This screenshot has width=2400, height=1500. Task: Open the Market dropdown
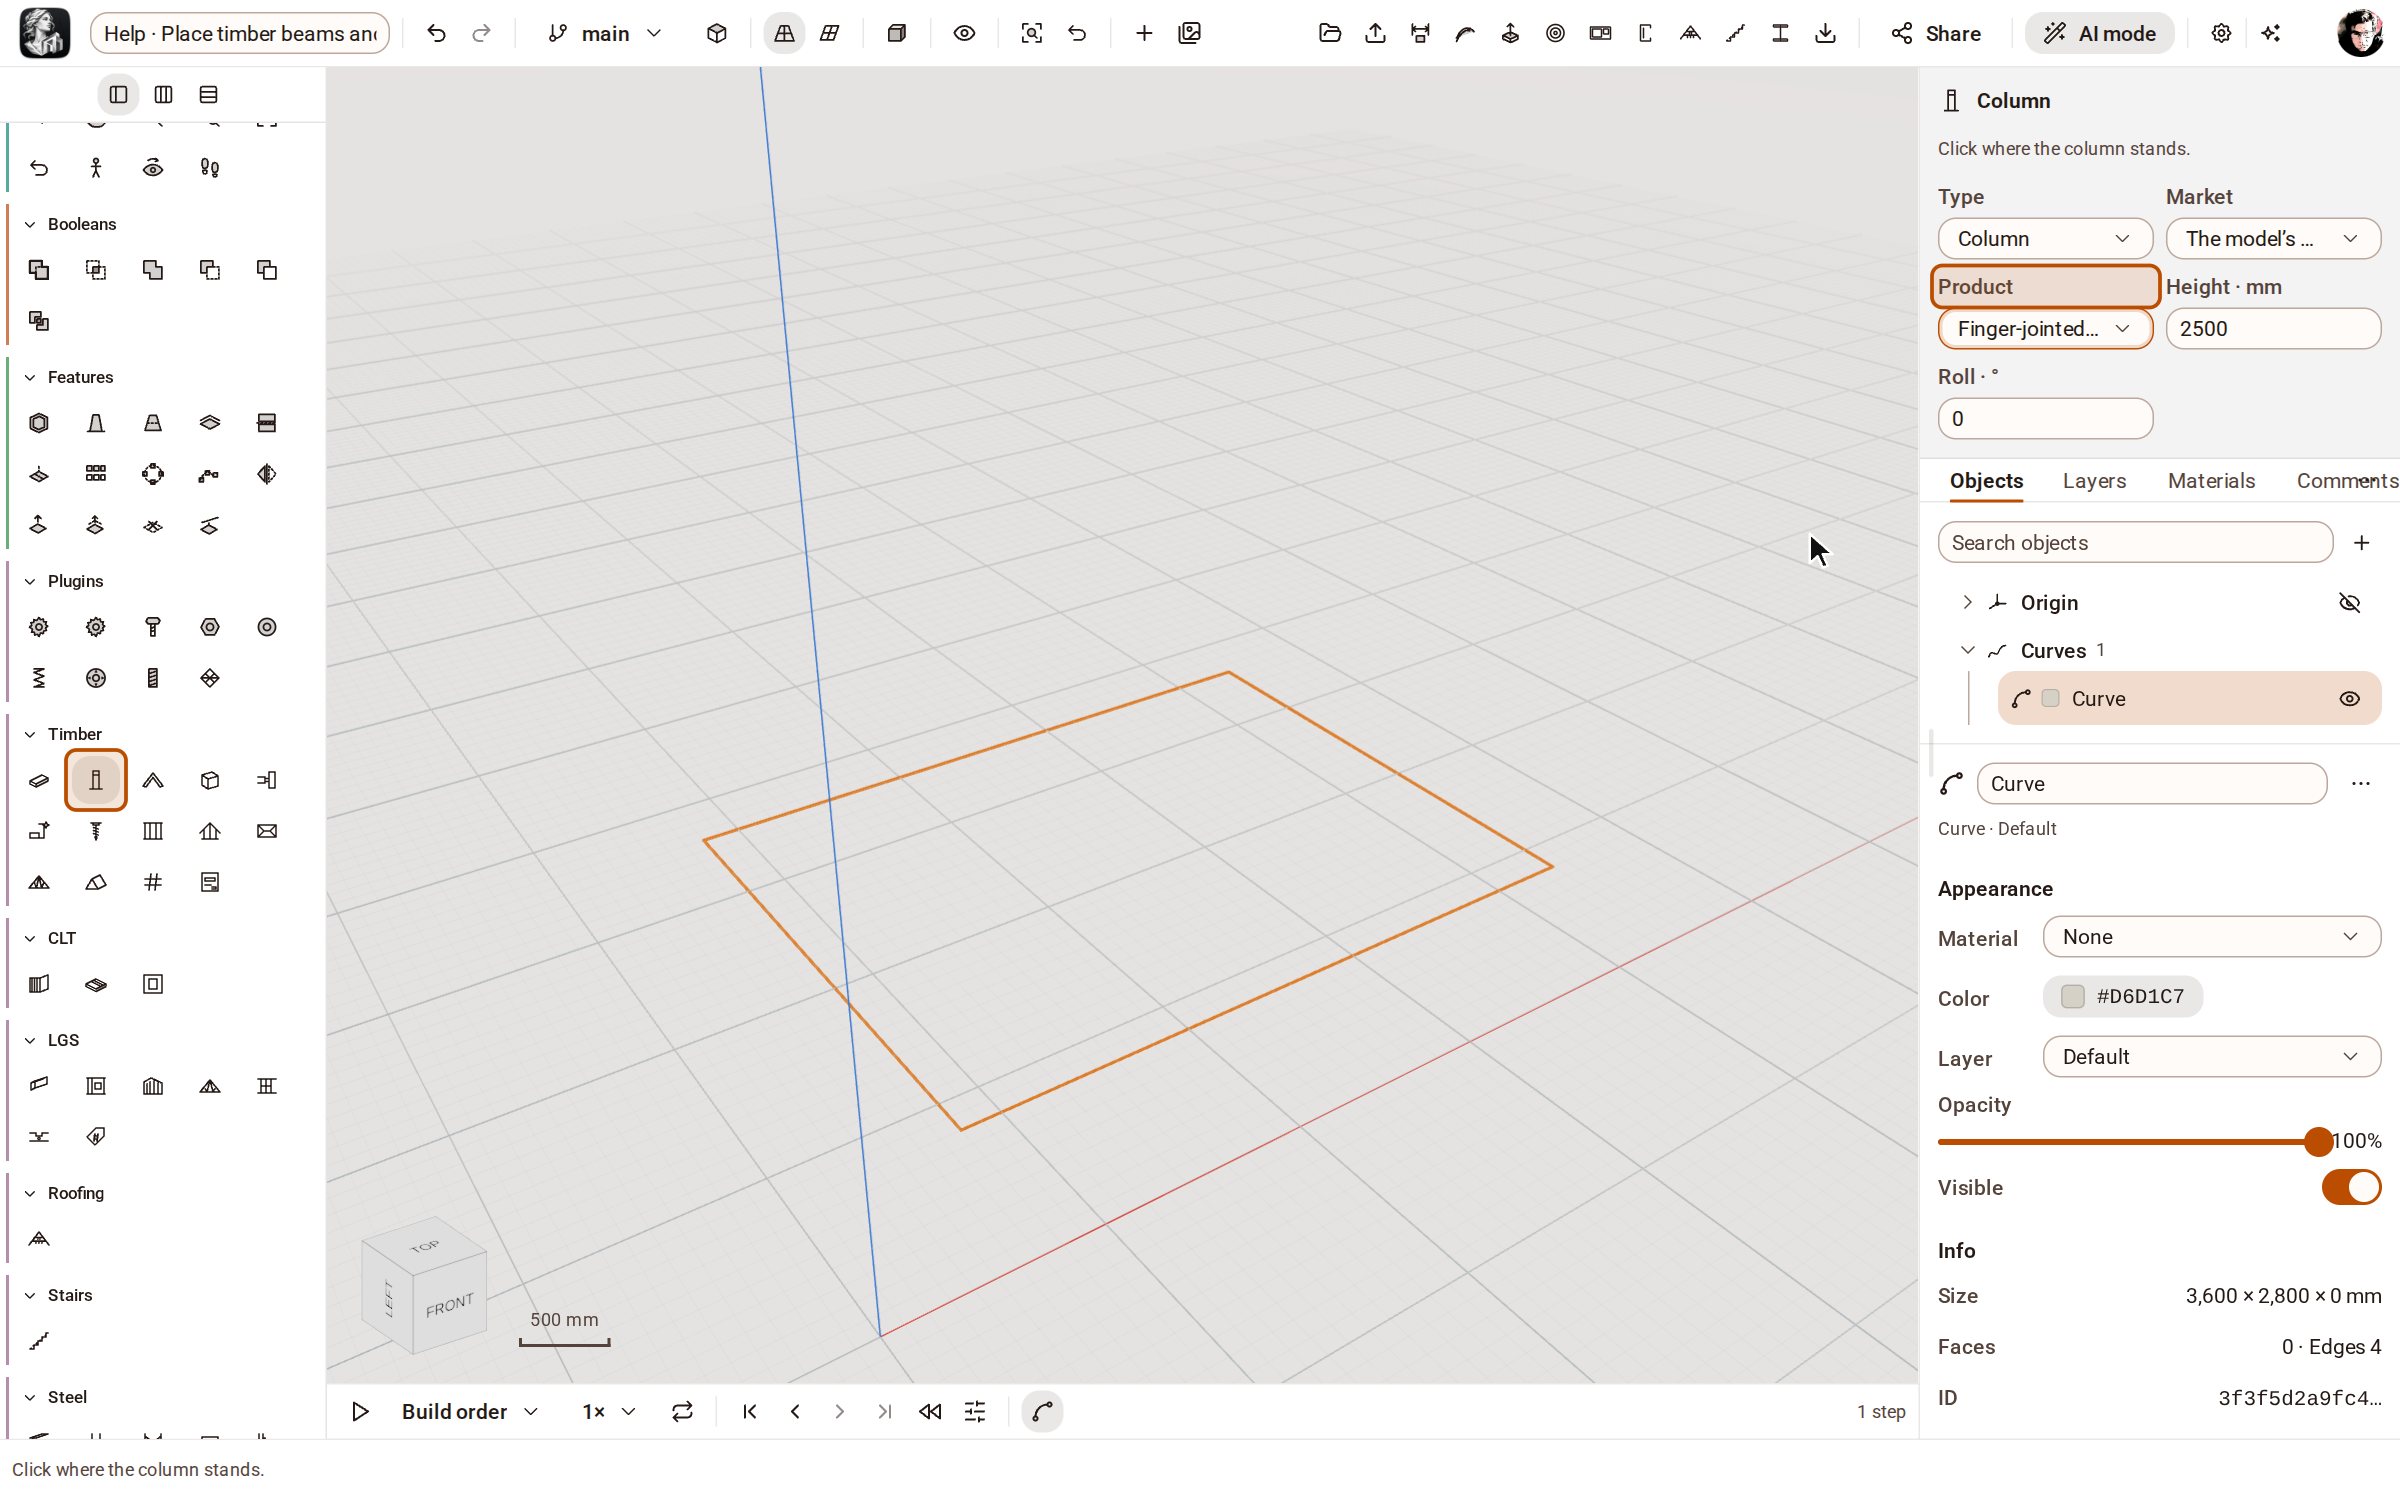(2272, 238)
